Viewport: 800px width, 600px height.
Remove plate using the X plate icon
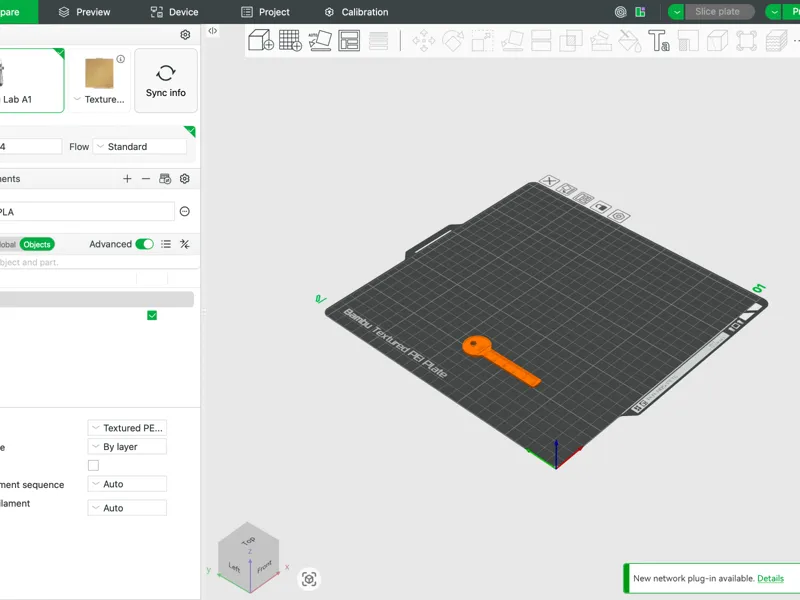tap(549, 181)
